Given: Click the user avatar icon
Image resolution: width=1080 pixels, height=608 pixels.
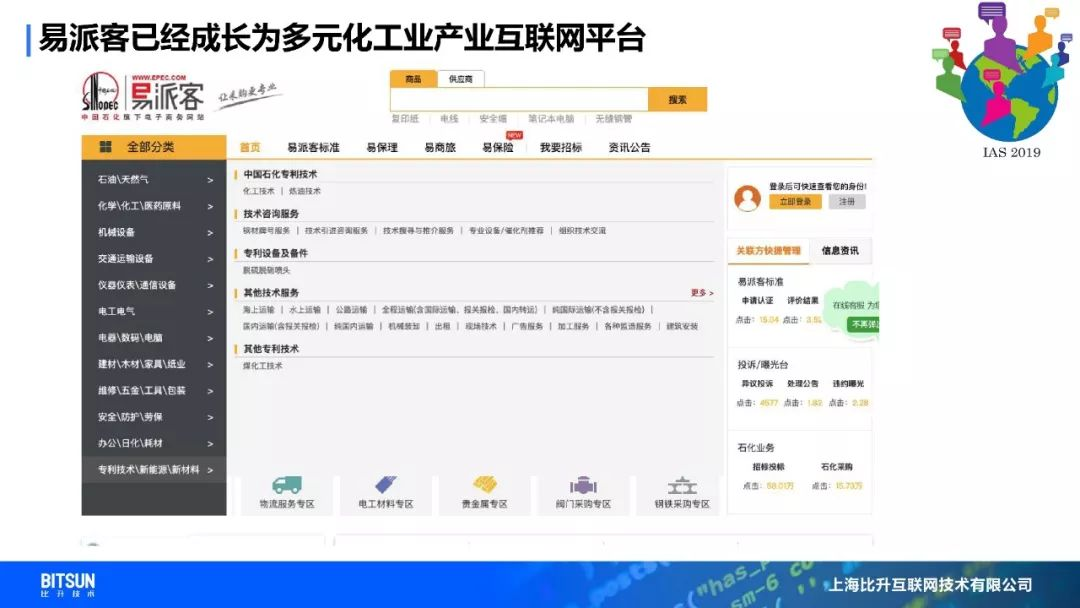Looking at the screenshot, I should pyautogui.click(x=747, y=198).
